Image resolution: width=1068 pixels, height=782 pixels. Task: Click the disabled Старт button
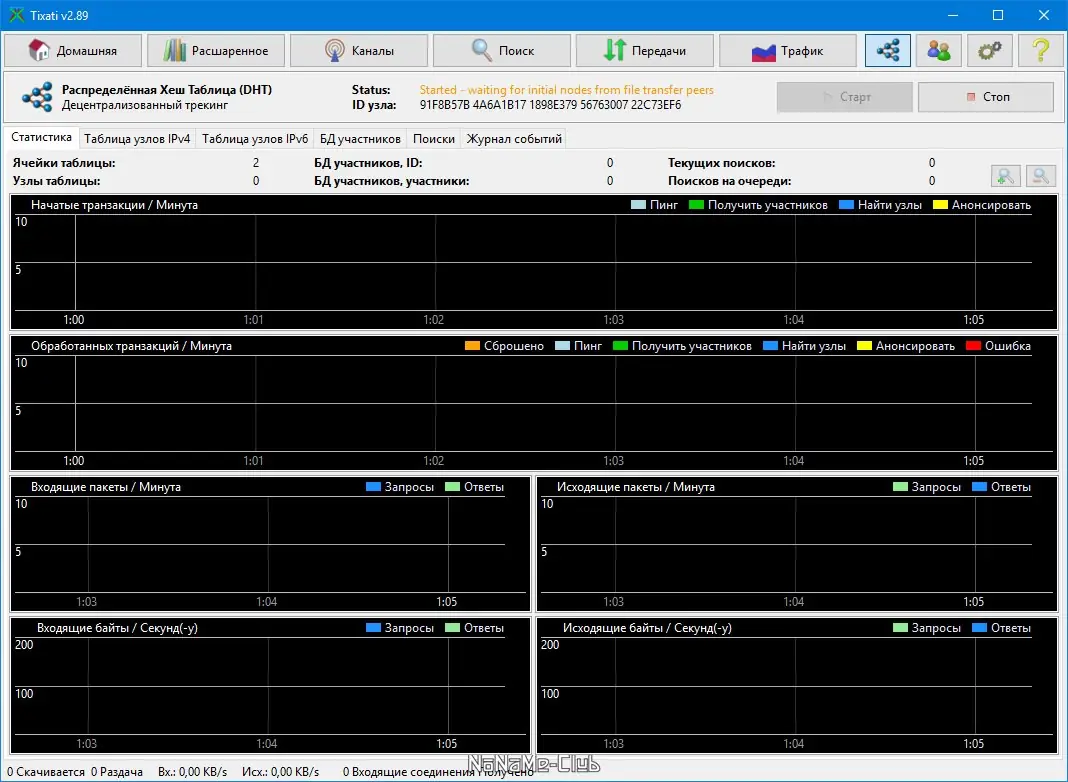[x=845, y=97]
